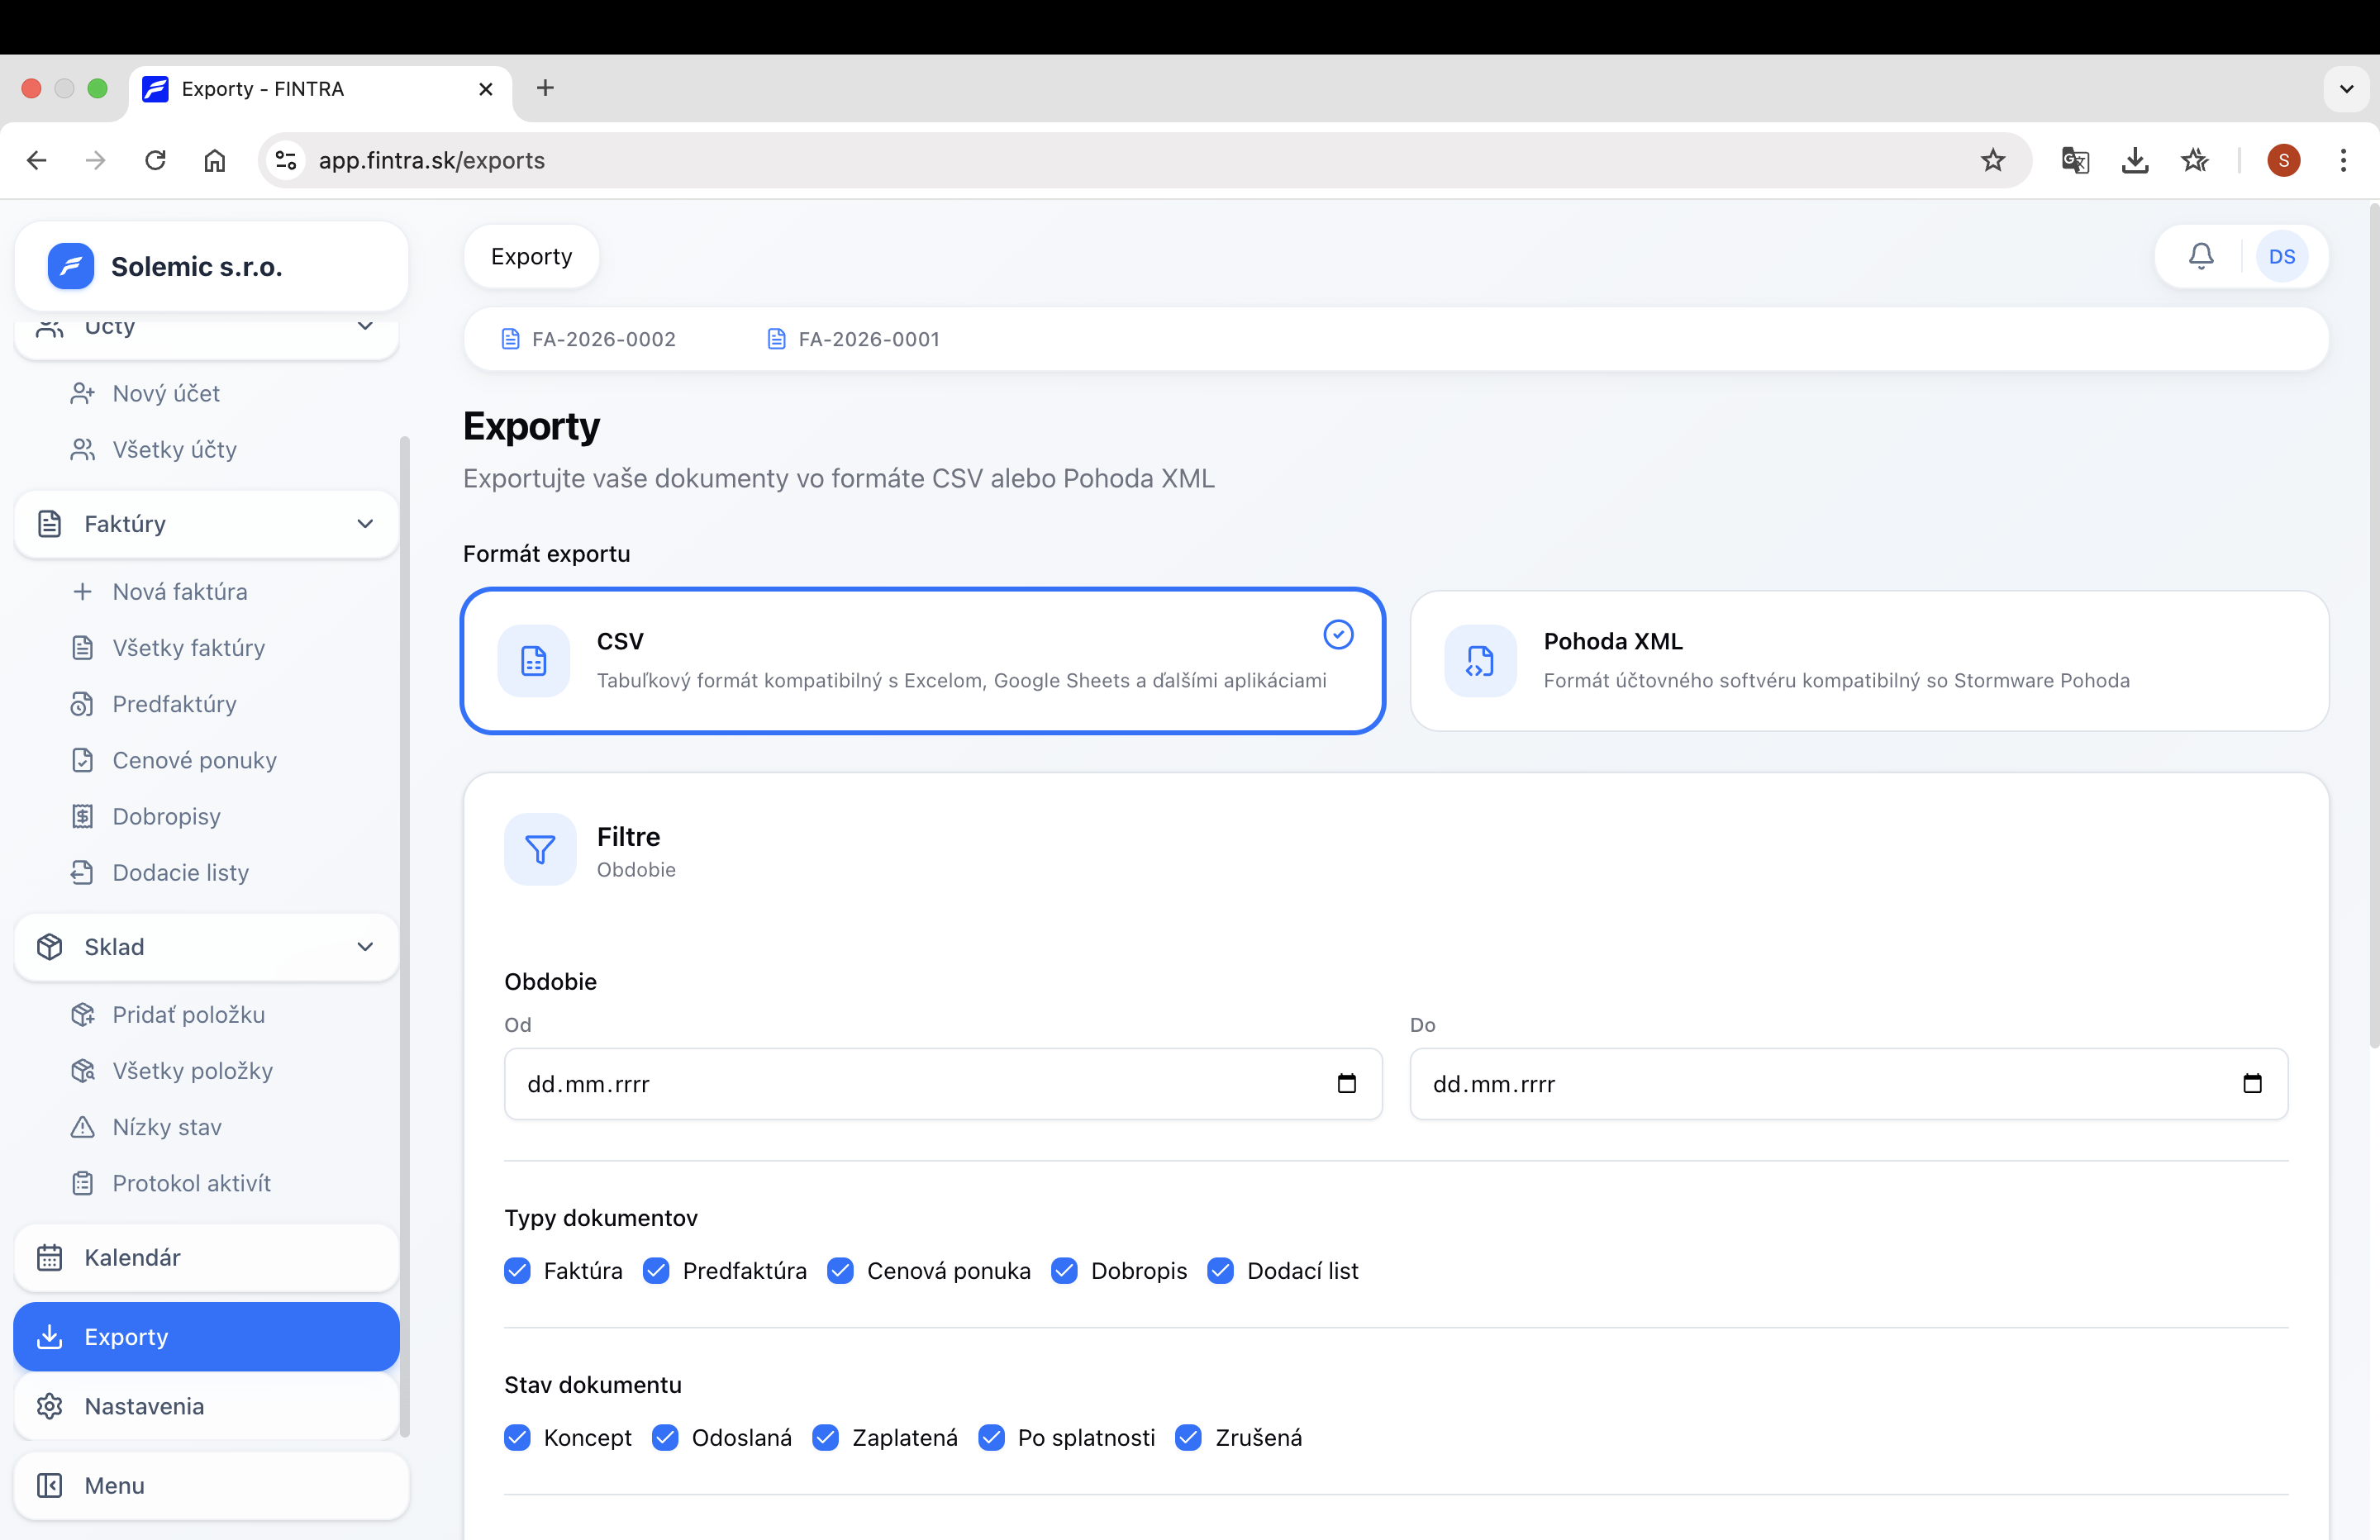Viewport: 2380px width, 1540px height.
Task: Open Nová faktúra with the plus icon
Action: pyautogui.click(x=83, y=591)
